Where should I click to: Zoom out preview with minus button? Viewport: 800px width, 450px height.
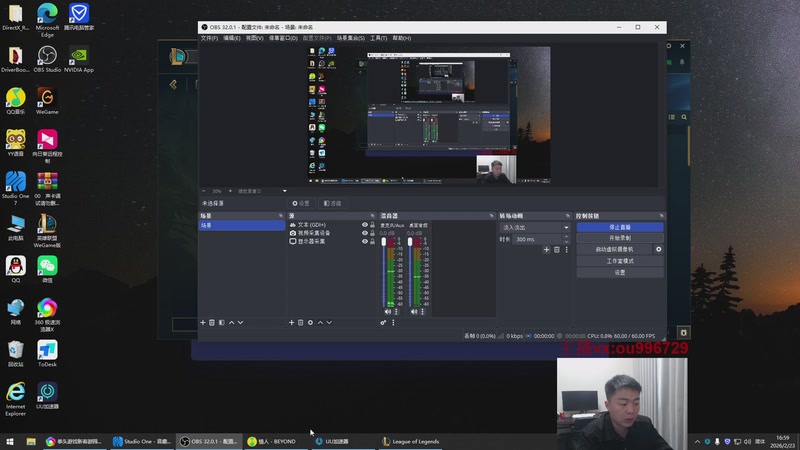[204, 191]
